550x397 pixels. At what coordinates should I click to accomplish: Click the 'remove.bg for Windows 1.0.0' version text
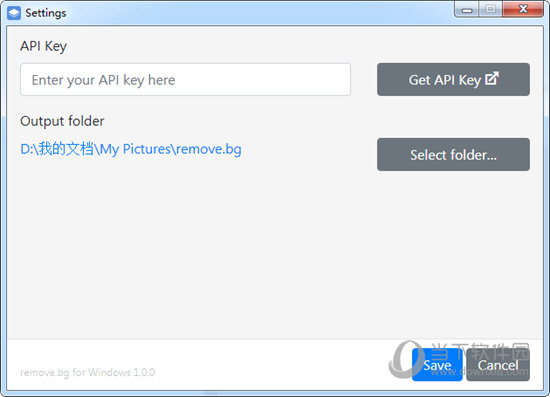click(88, 372)
